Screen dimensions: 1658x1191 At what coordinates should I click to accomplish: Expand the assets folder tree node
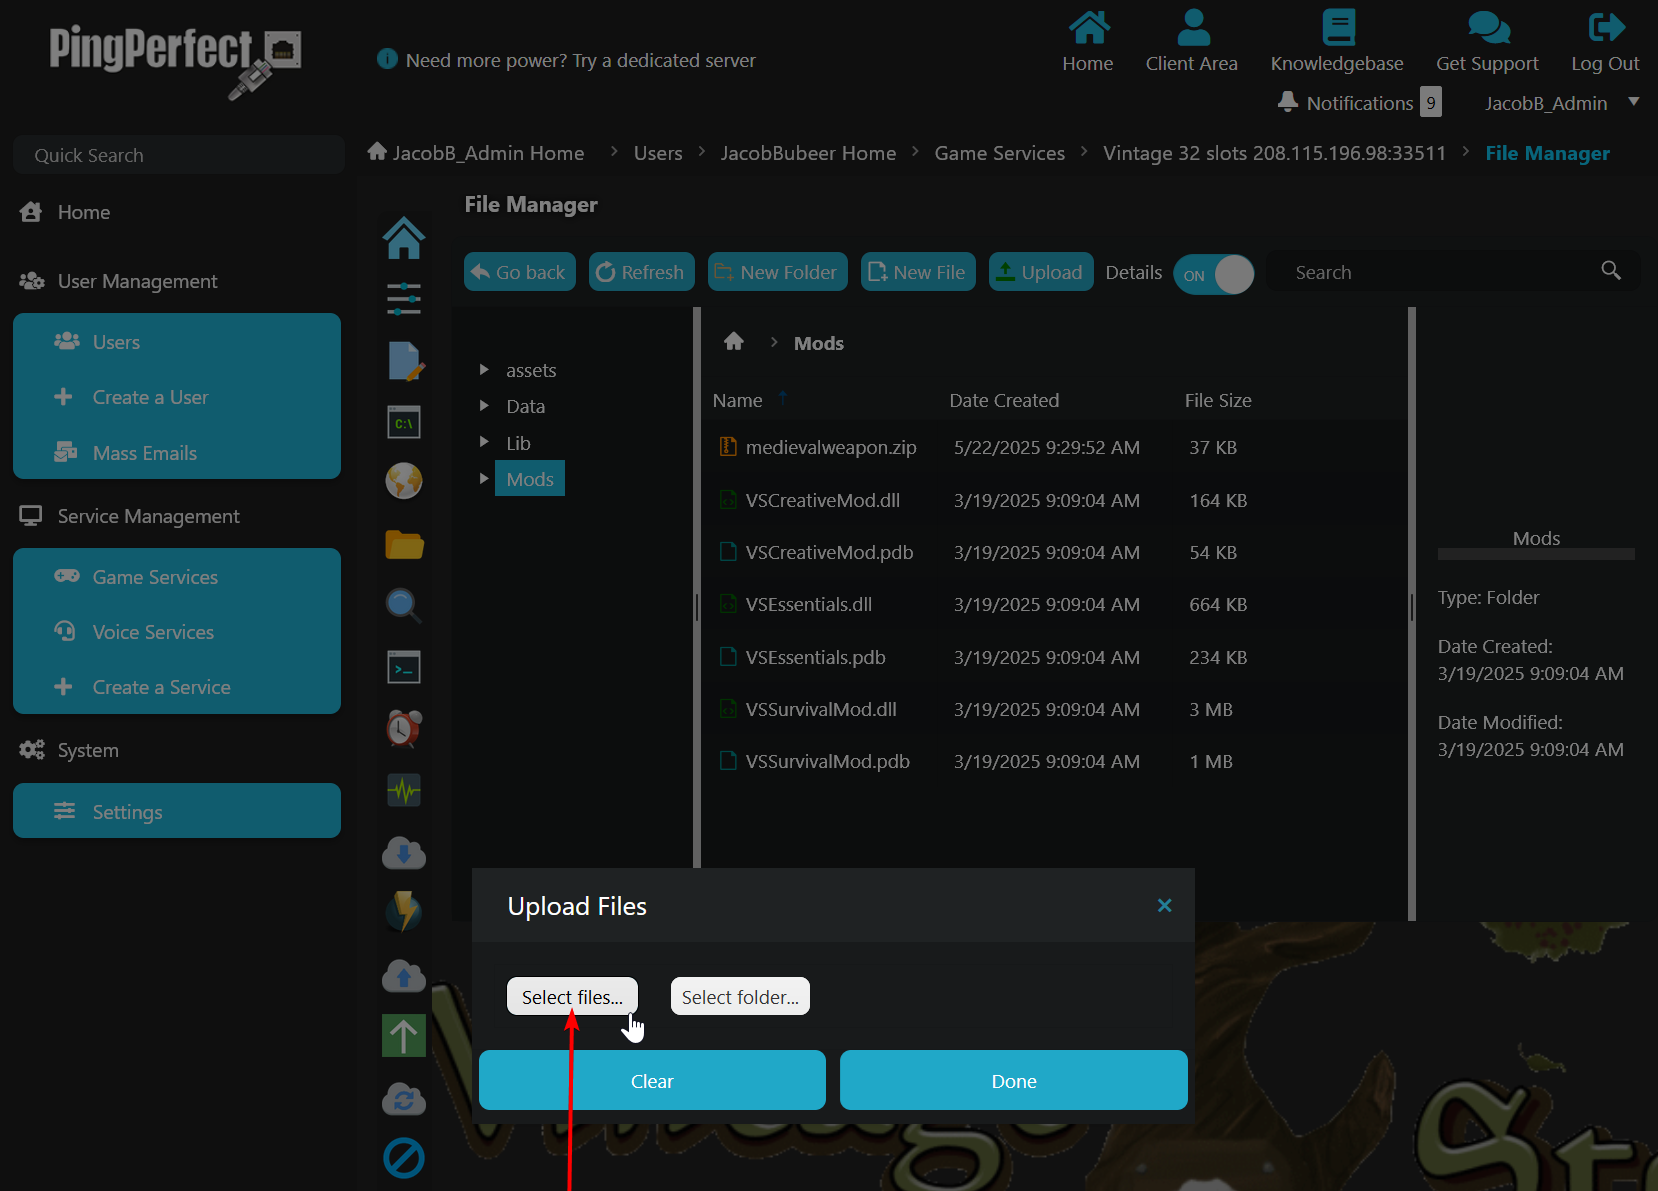point(484,370)
